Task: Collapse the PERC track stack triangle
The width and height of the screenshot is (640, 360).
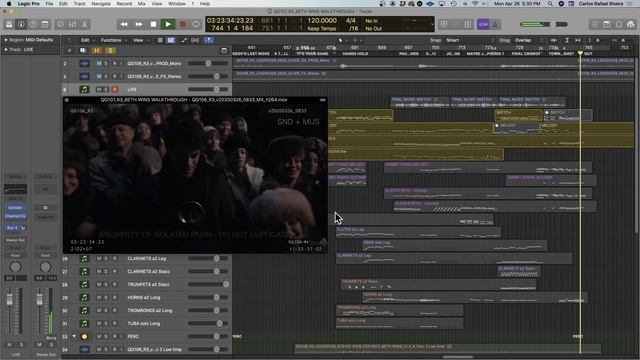Action: coord(74,336)
